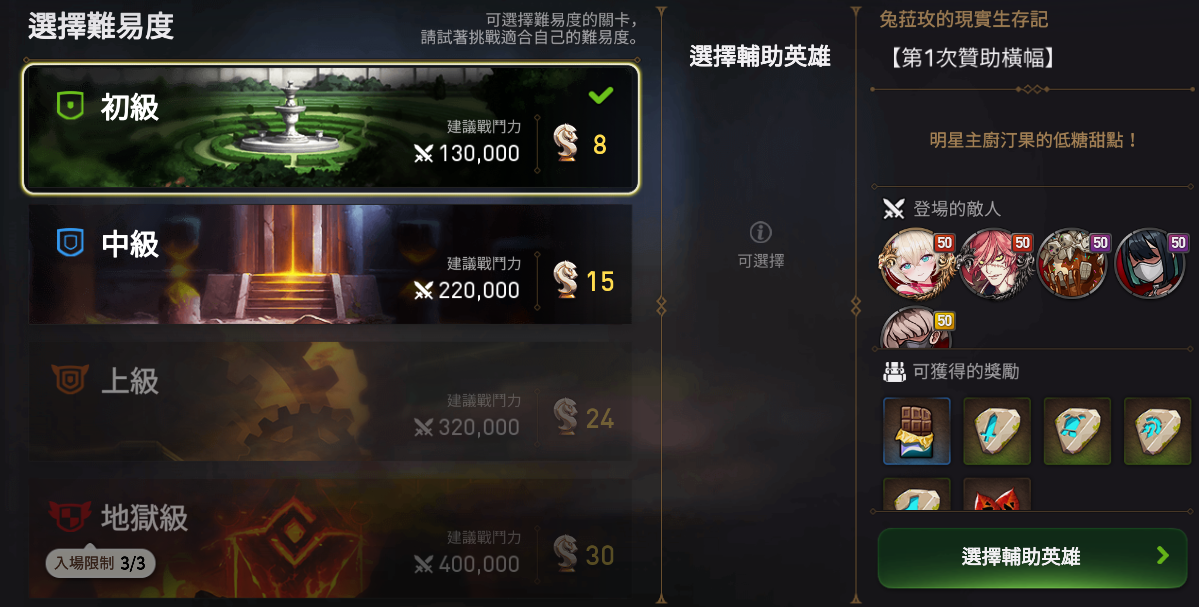Tap the skeleton enemy portrait

click(x=1073, y=264)
